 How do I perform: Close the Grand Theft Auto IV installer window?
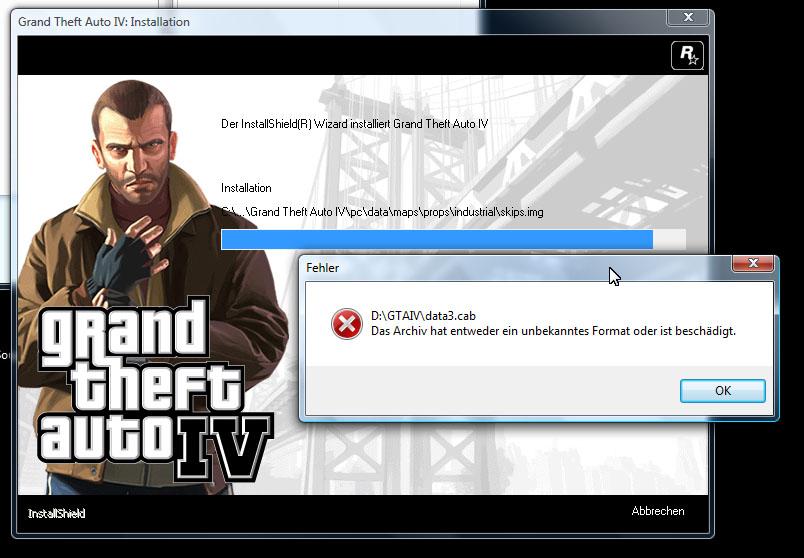[x=688, y=17]
